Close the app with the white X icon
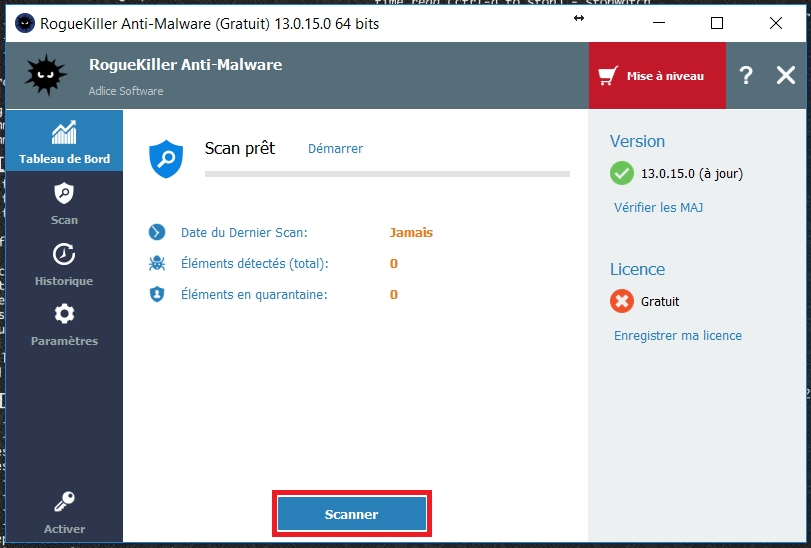811x548 pixels. (x=786, y=75)
